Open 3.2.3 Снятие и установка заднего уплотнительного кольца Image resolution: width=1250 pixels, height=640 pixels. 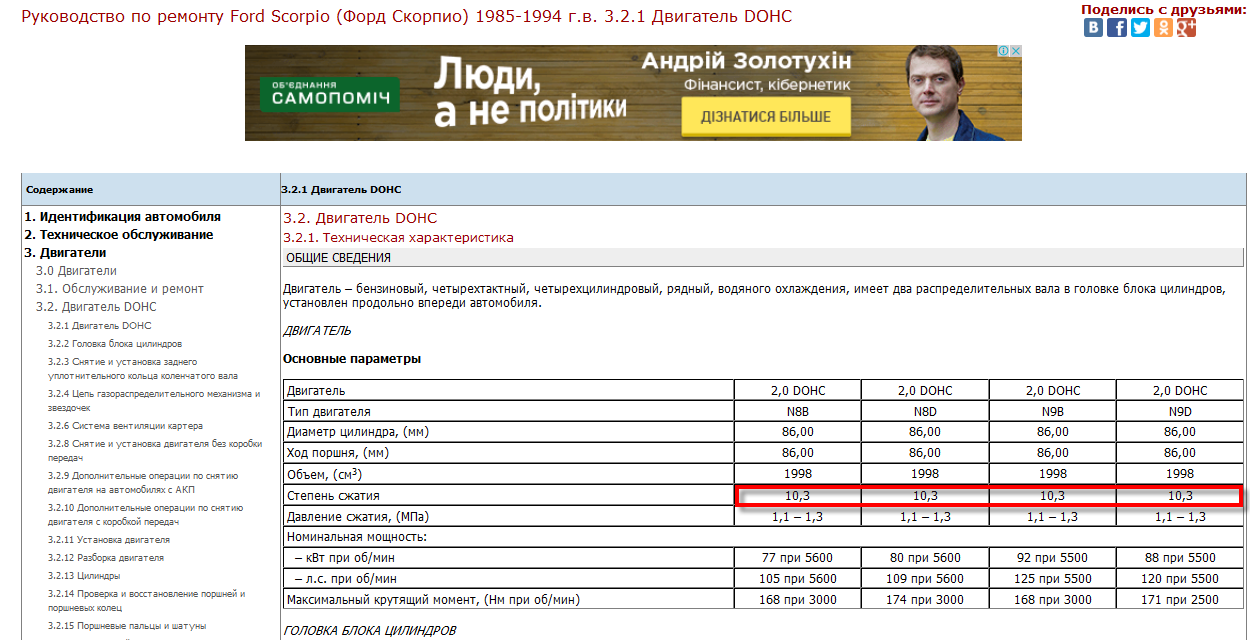click(x=143, y=368)
